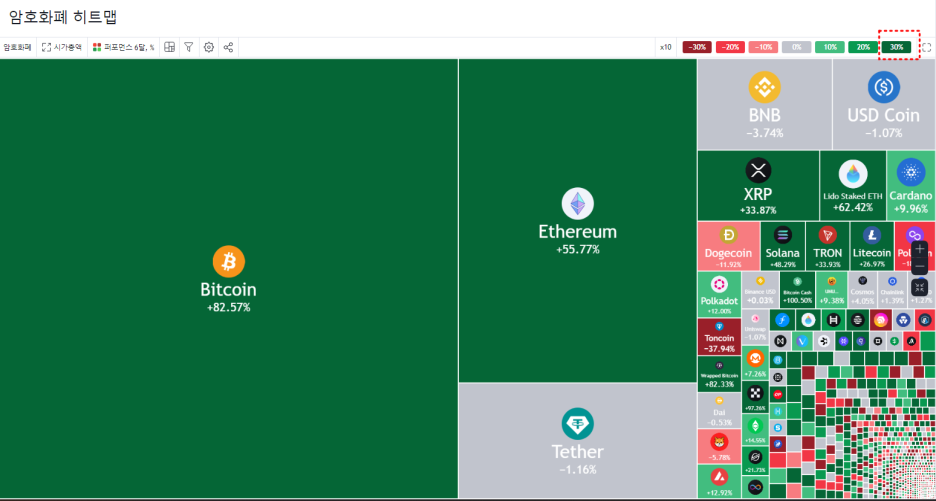The height and width of the screenshot is (501, 936).
Task: Click the +62.42% Lido Staked ETH value
Action: click(x=853, y=208)
